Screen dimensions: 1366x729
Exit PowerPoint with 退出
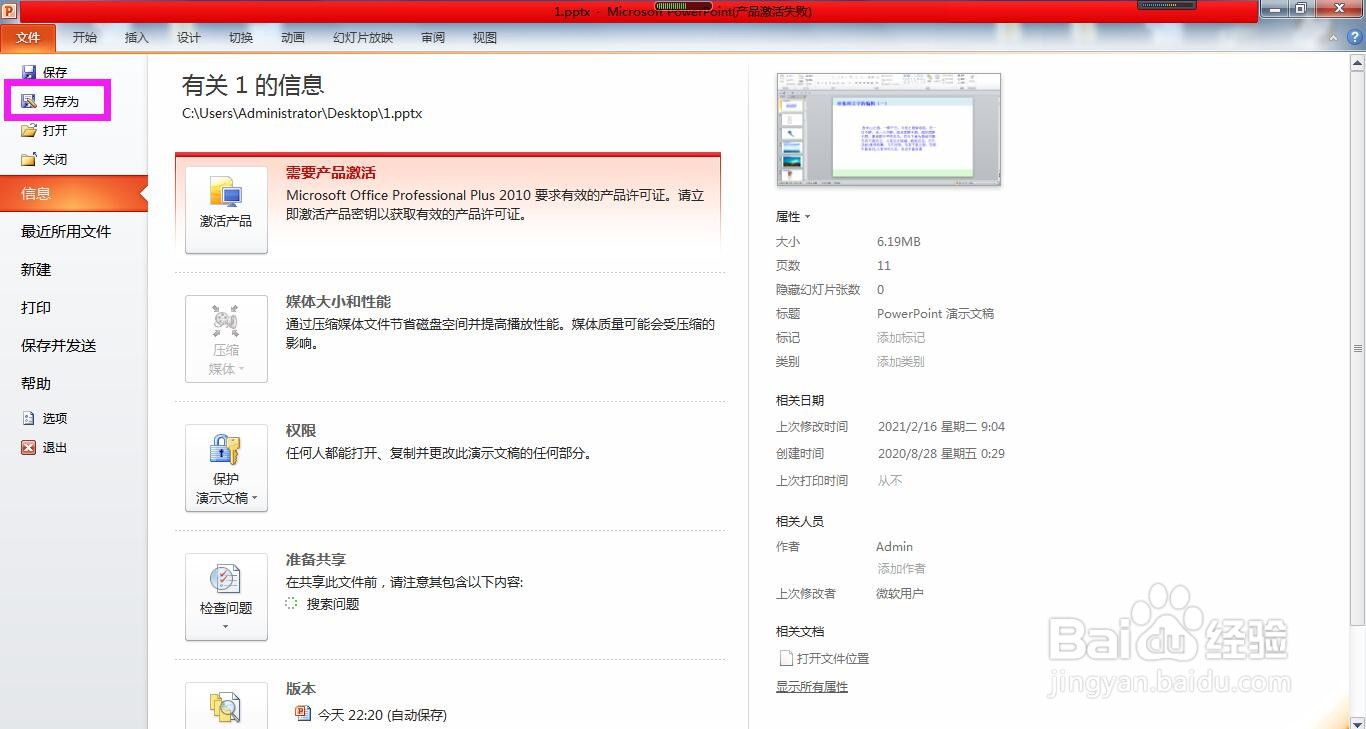44,447
